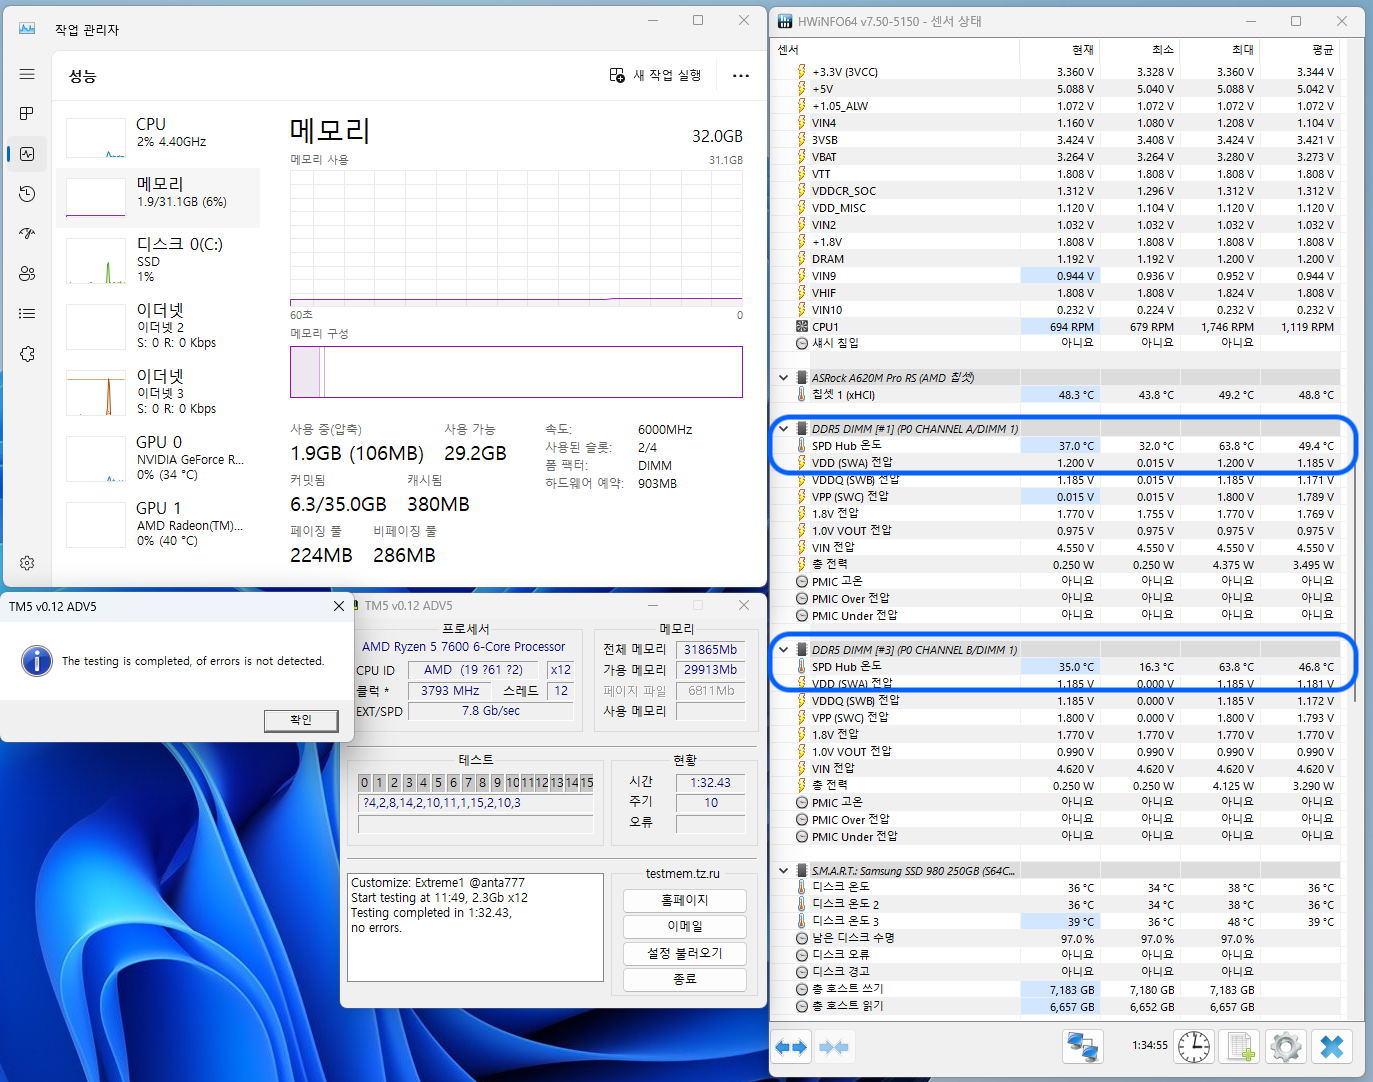Select 메모리 item in performance list
1373x1082 pixels.
158,196
